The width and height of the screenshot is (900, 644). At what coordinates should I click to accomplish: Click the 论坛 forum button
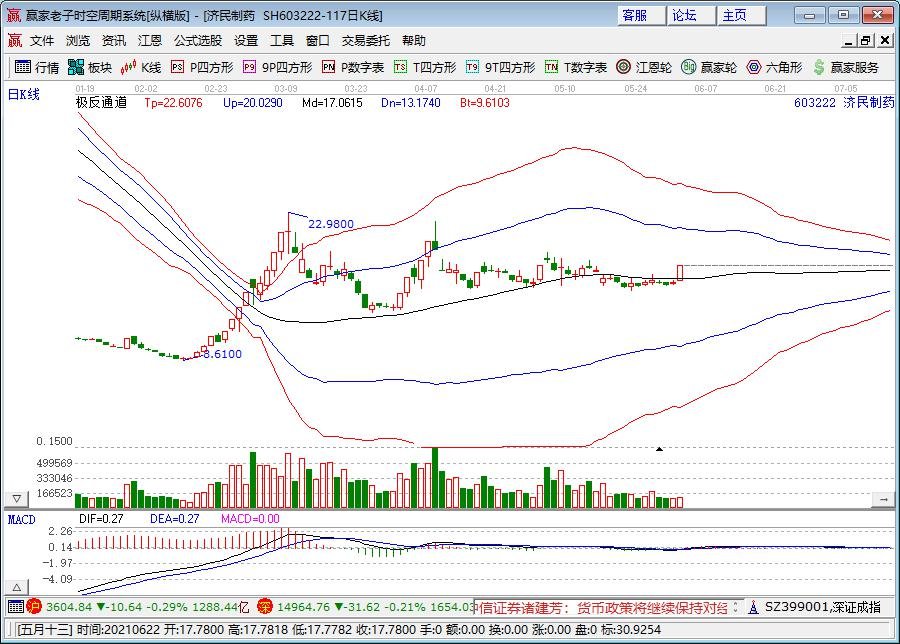pyautogui.click(x=691, y=15)
